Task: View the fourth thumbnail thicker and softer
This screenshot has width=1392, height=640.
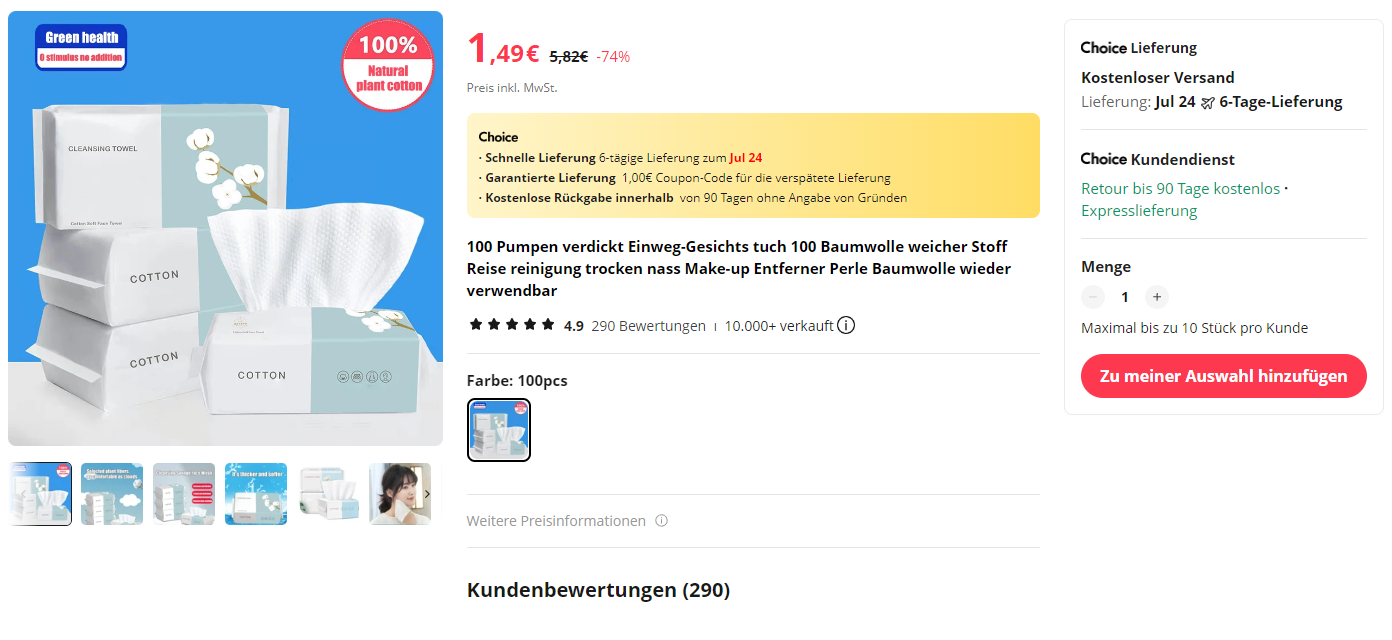Action: 256,494
